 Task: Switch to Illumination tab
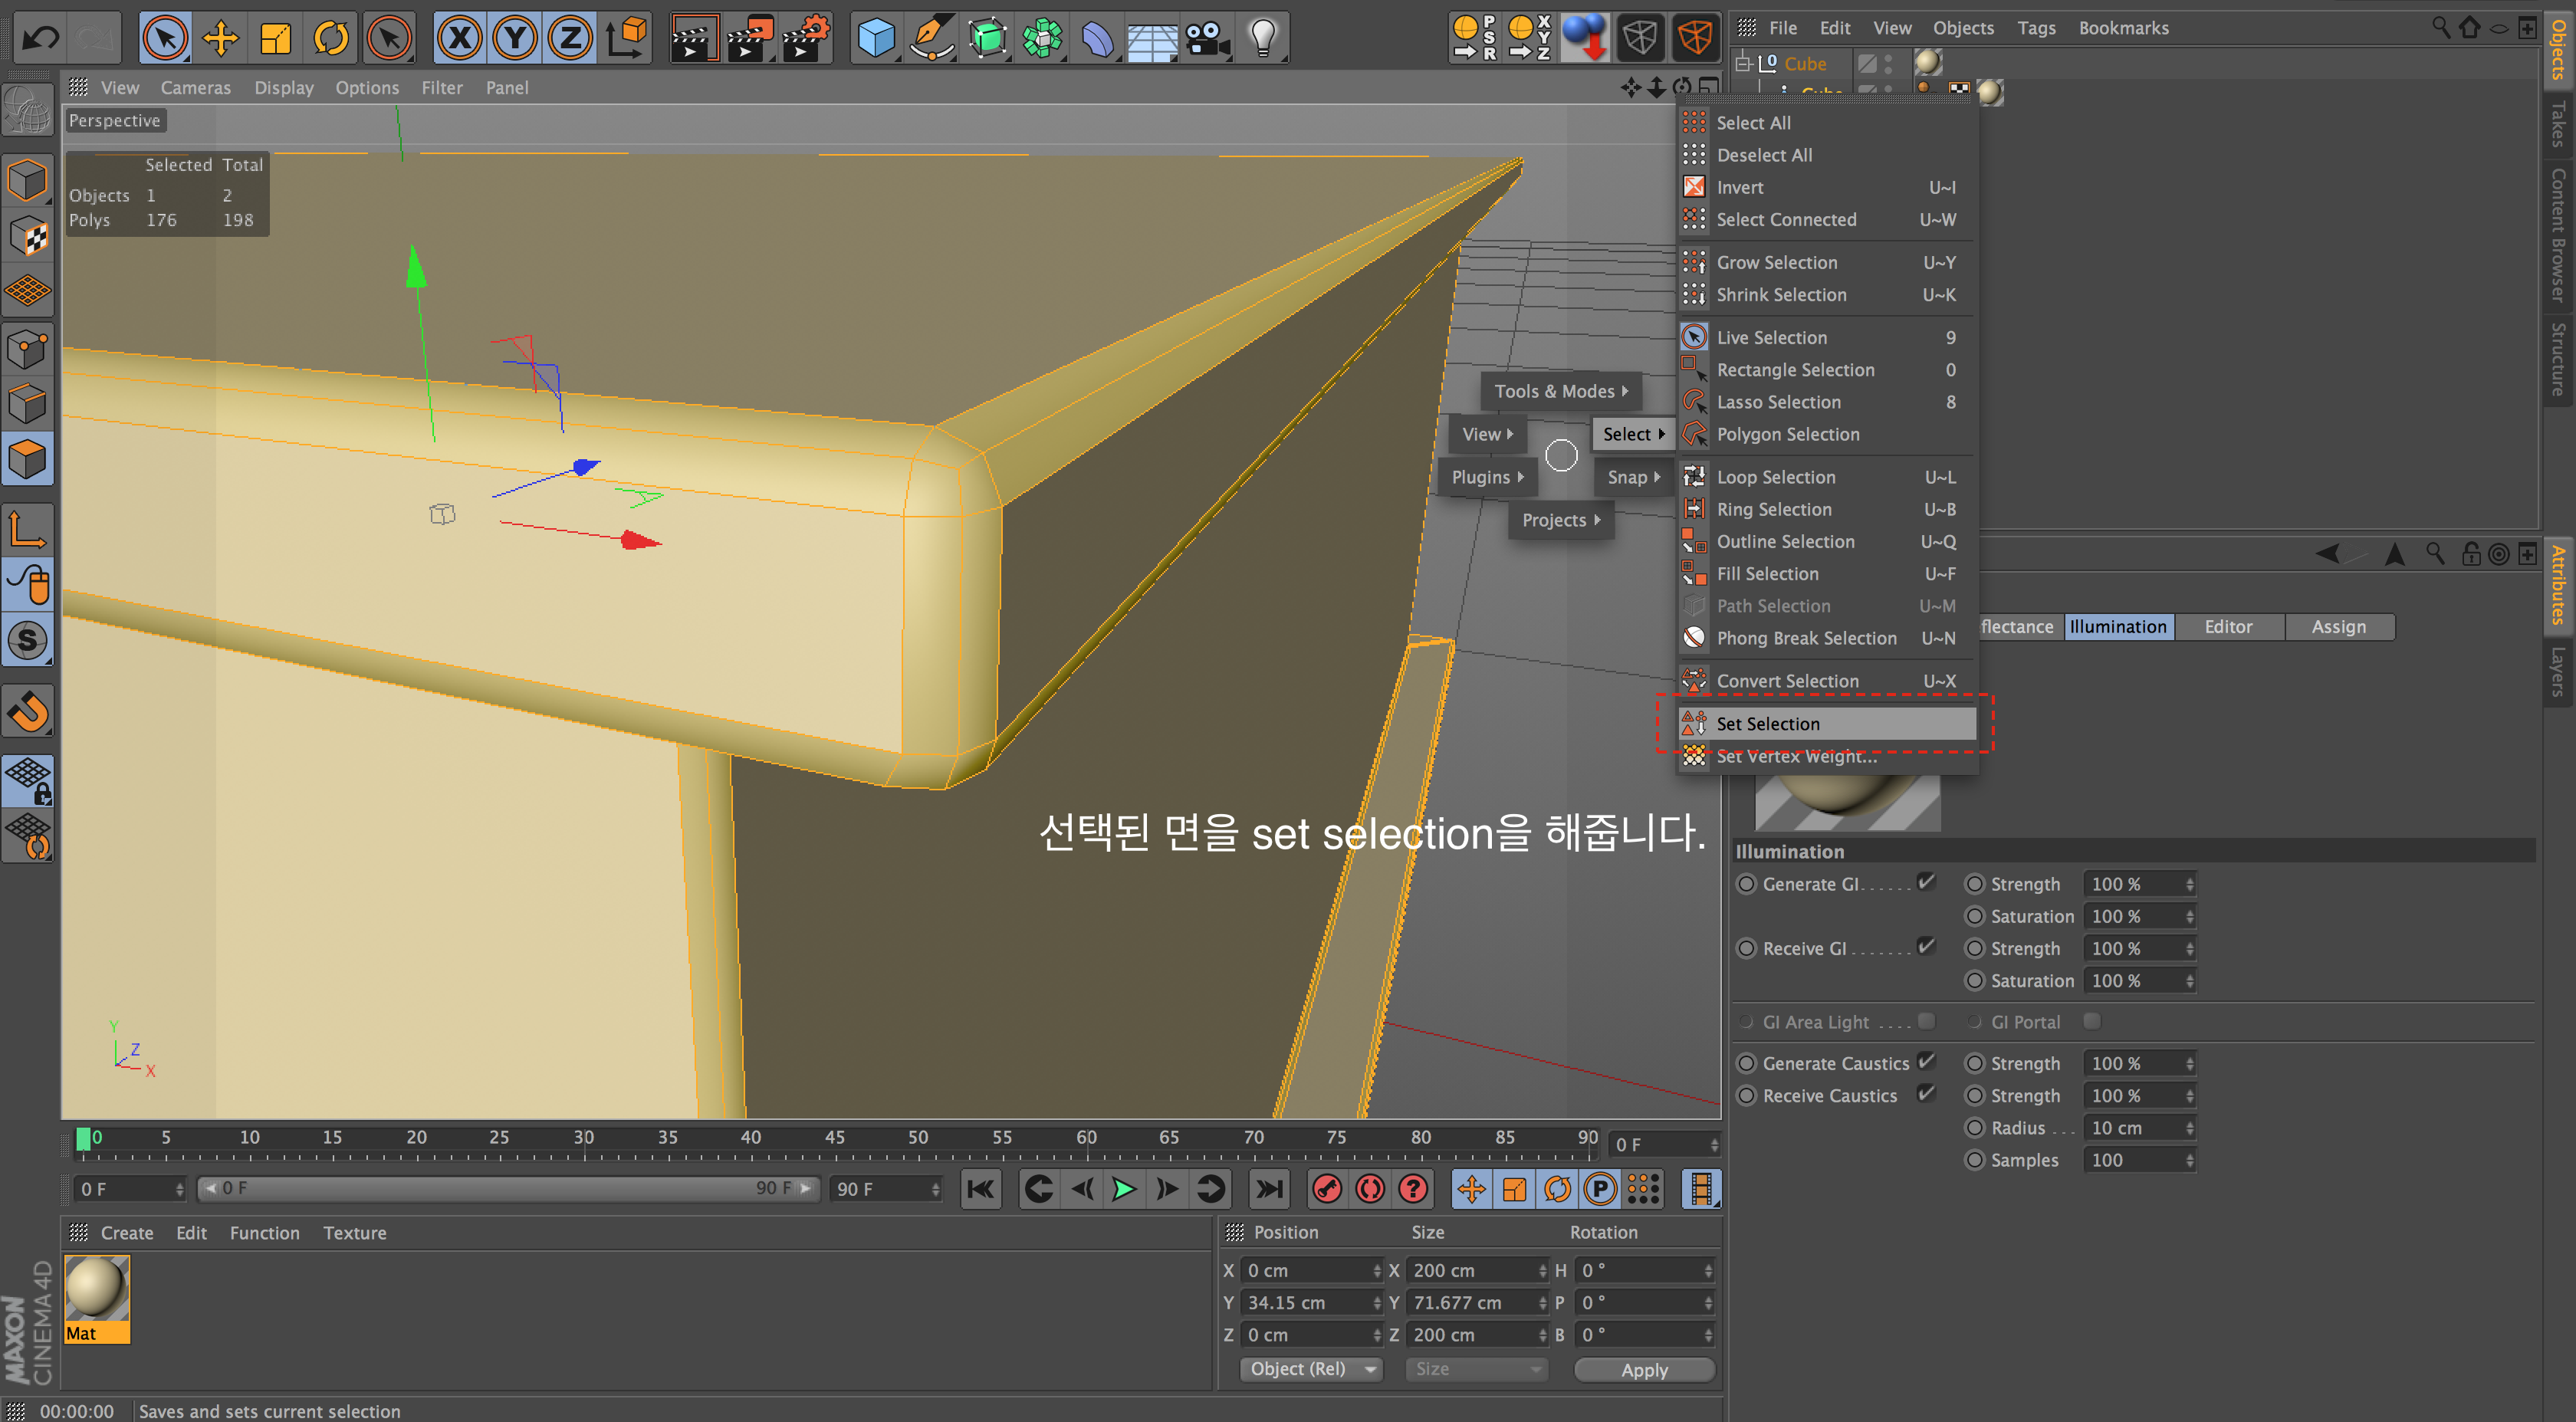[2118, 626]
